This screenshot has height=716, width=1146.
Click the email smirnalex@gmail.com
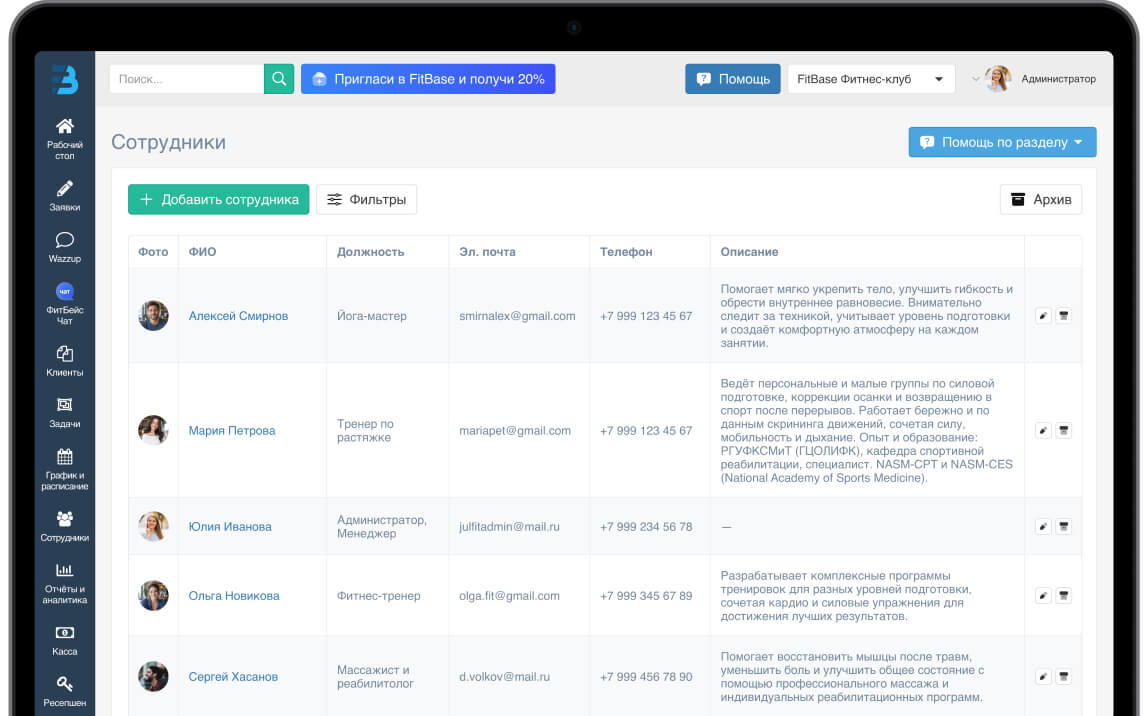(x=517, y=316)
